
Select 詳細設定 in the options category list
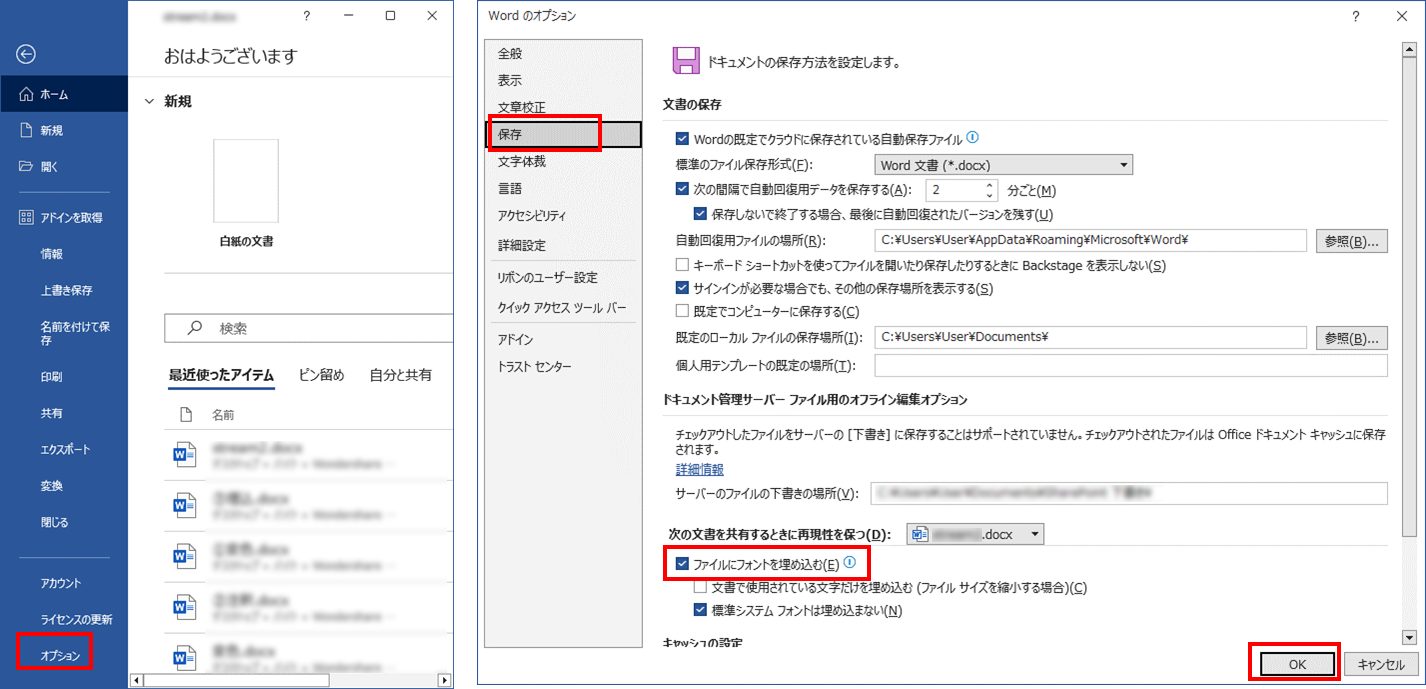click(521, 245)
